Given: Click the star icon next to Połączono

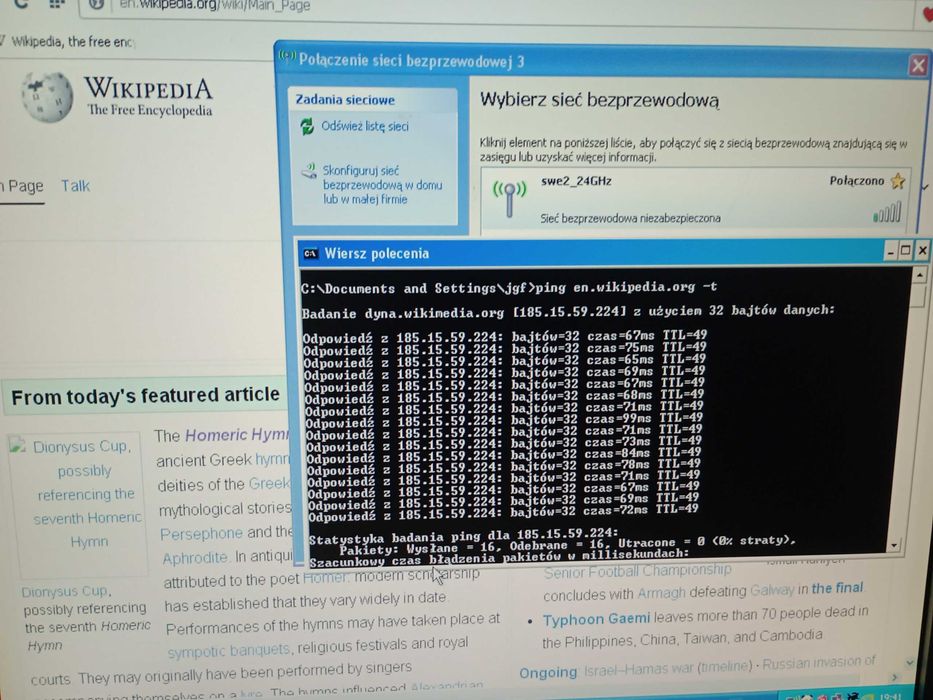Looking at the screenshot, I should [x=897, y=181].
